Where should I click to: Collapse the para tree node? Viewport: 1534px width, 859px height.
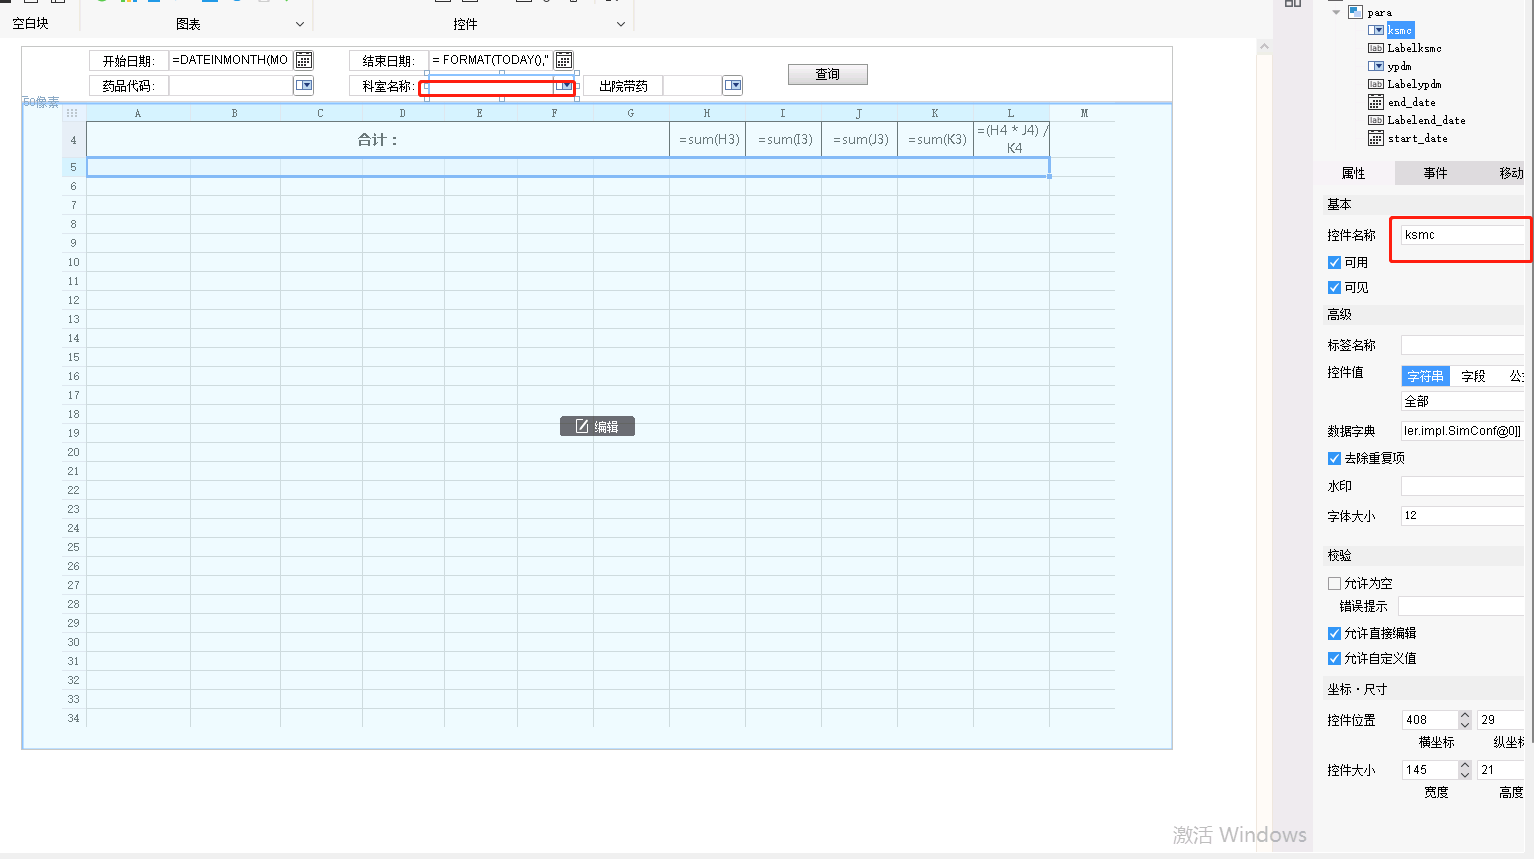coord(1336,12)
